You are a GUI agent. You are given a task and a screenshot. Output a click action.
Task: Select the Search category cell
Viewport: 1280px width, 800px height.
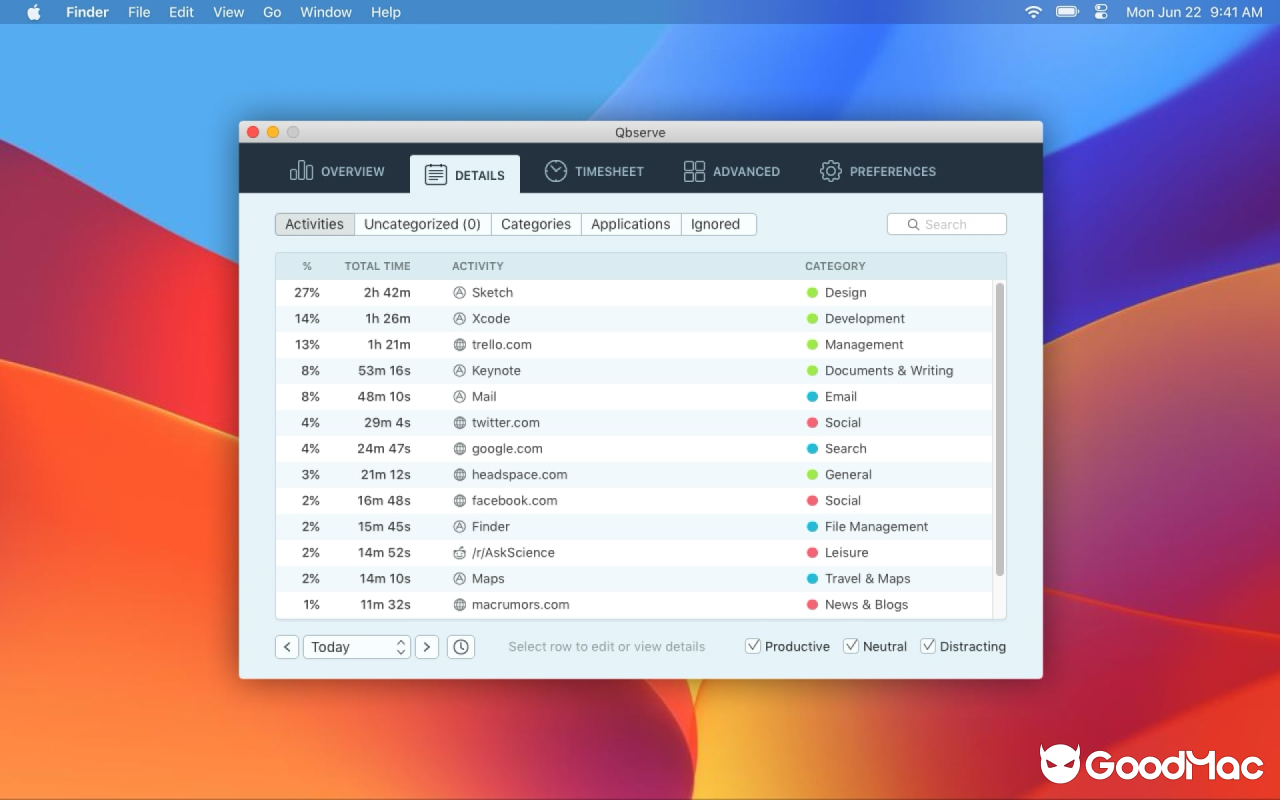(x=846, y=449)
